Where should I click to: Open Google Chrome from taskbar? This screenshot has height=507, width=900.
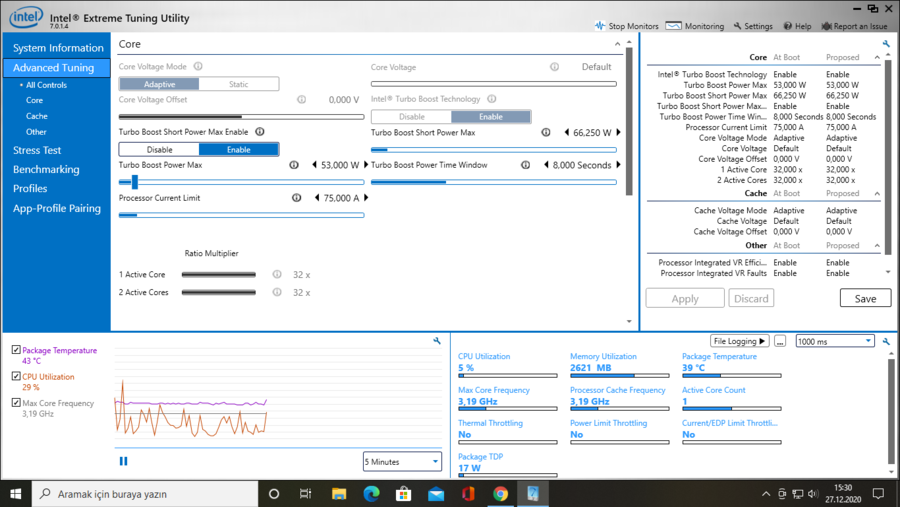point(501,494)
